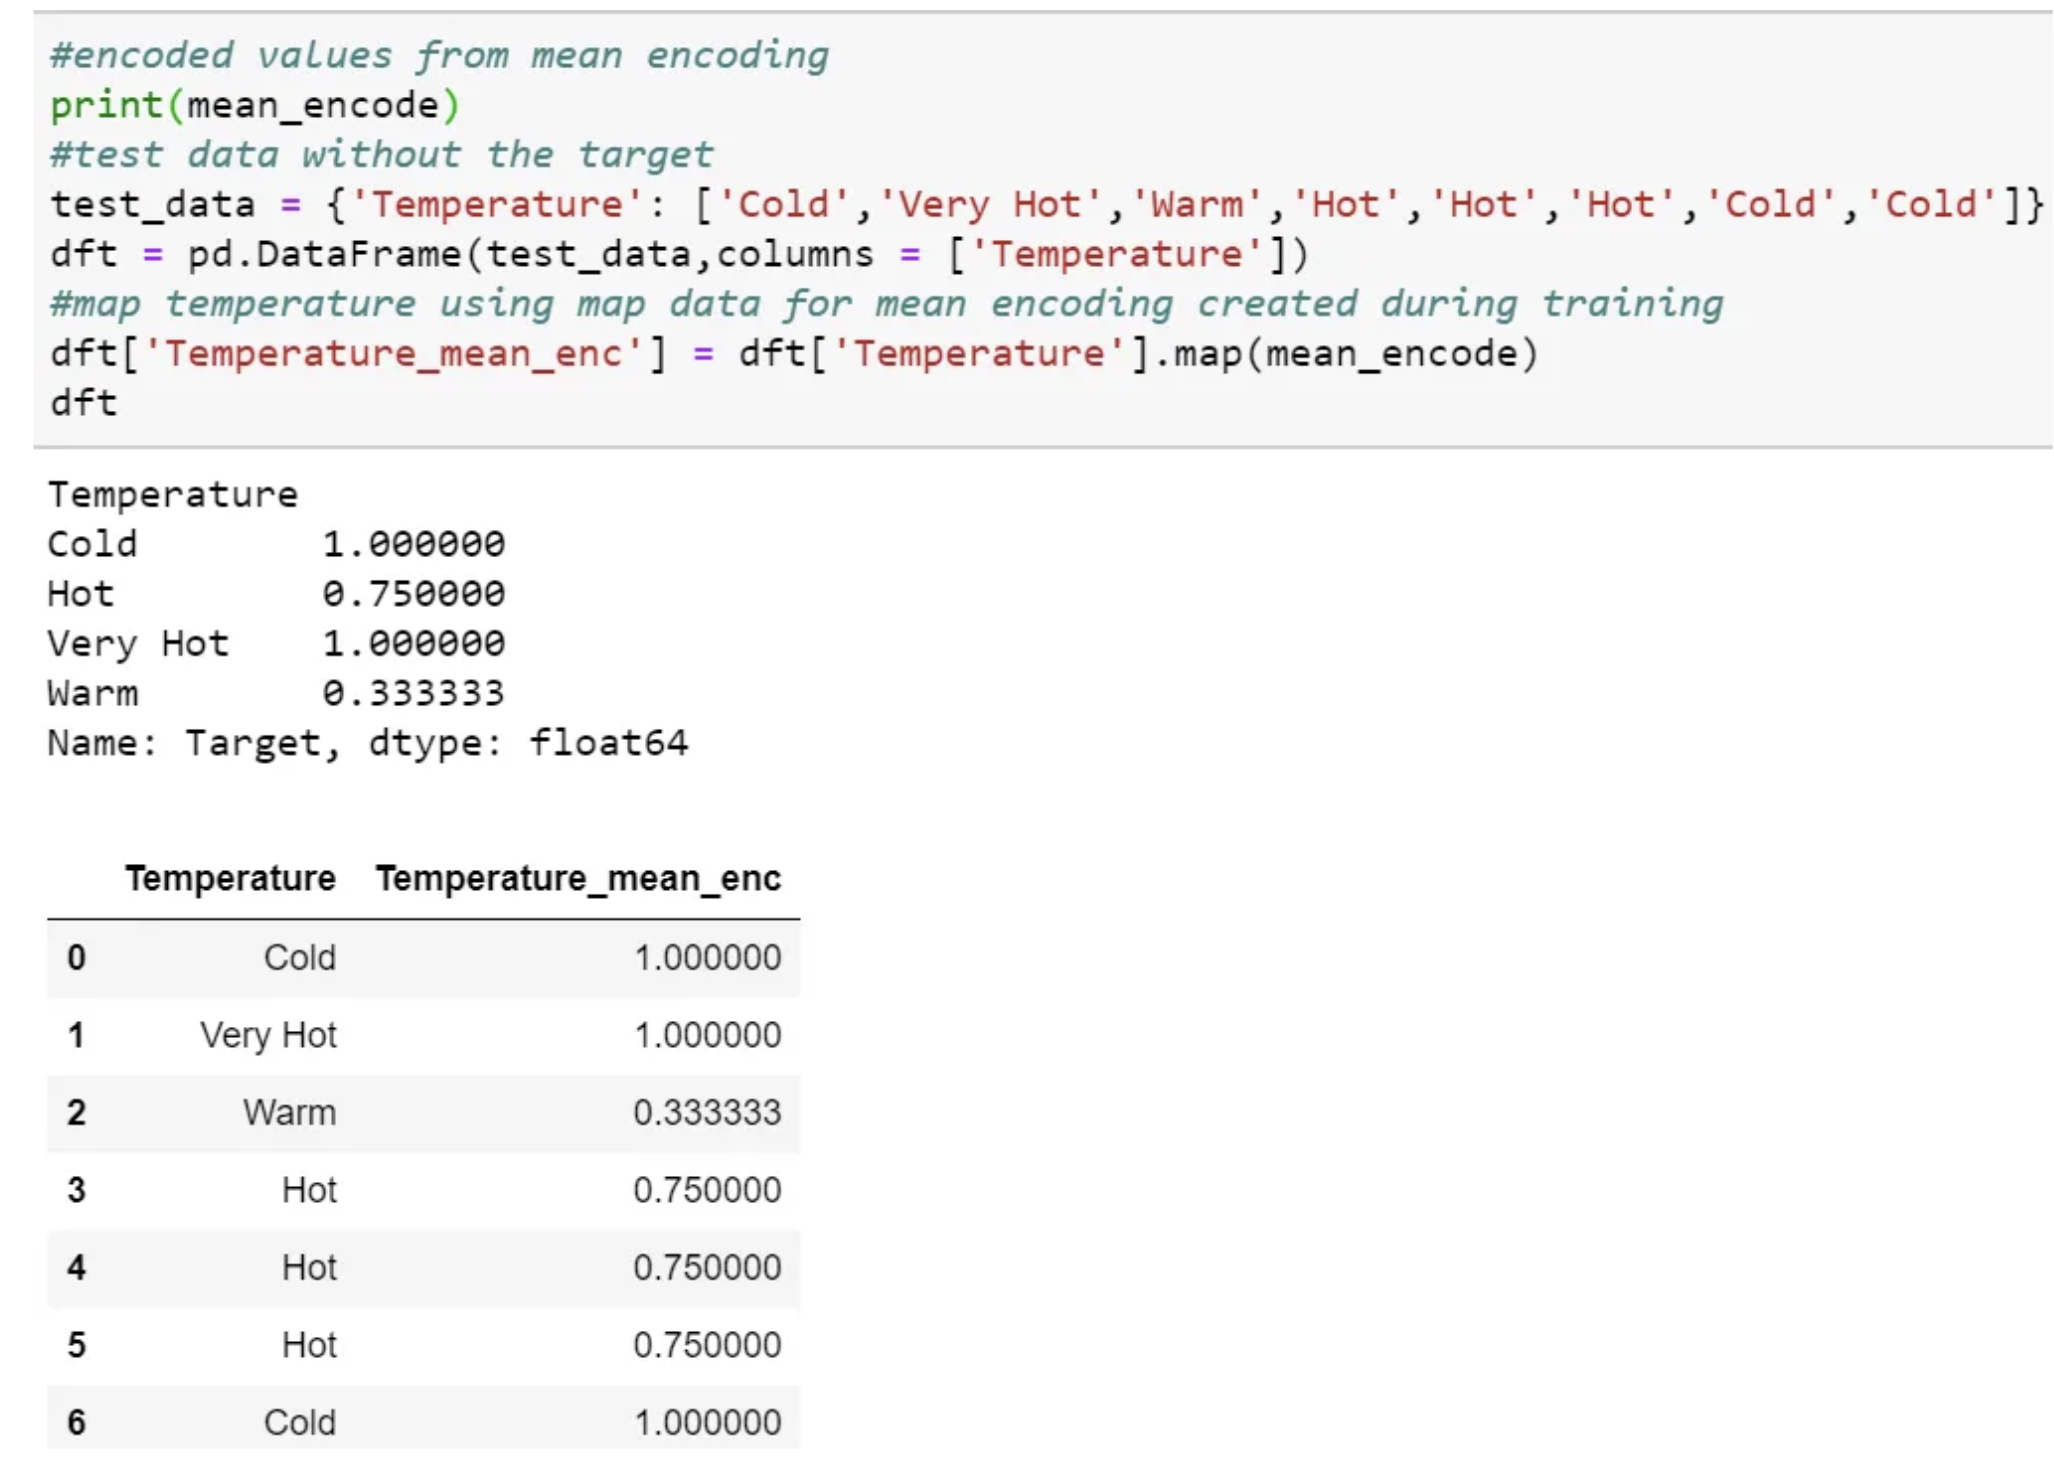Click the Temperature column header
Image resolution: width=2054 pixels, height=1460 pixels.
(230, 878)
